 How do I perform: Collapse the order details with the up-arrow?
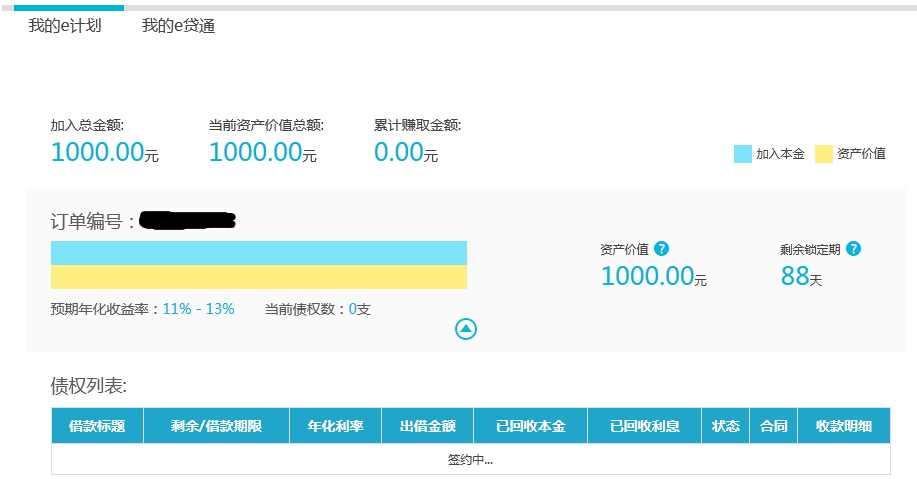click(466, 329)
